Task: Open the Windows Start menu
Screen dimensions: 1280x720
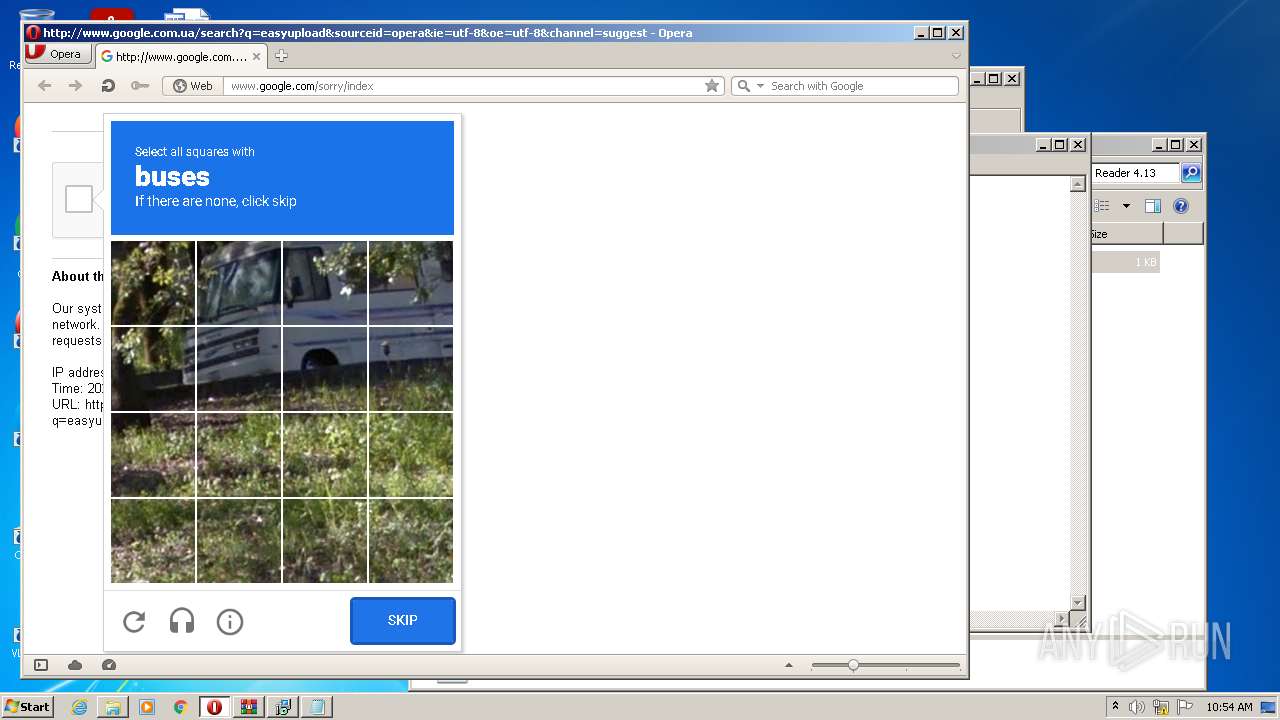Action: point(27,707)
